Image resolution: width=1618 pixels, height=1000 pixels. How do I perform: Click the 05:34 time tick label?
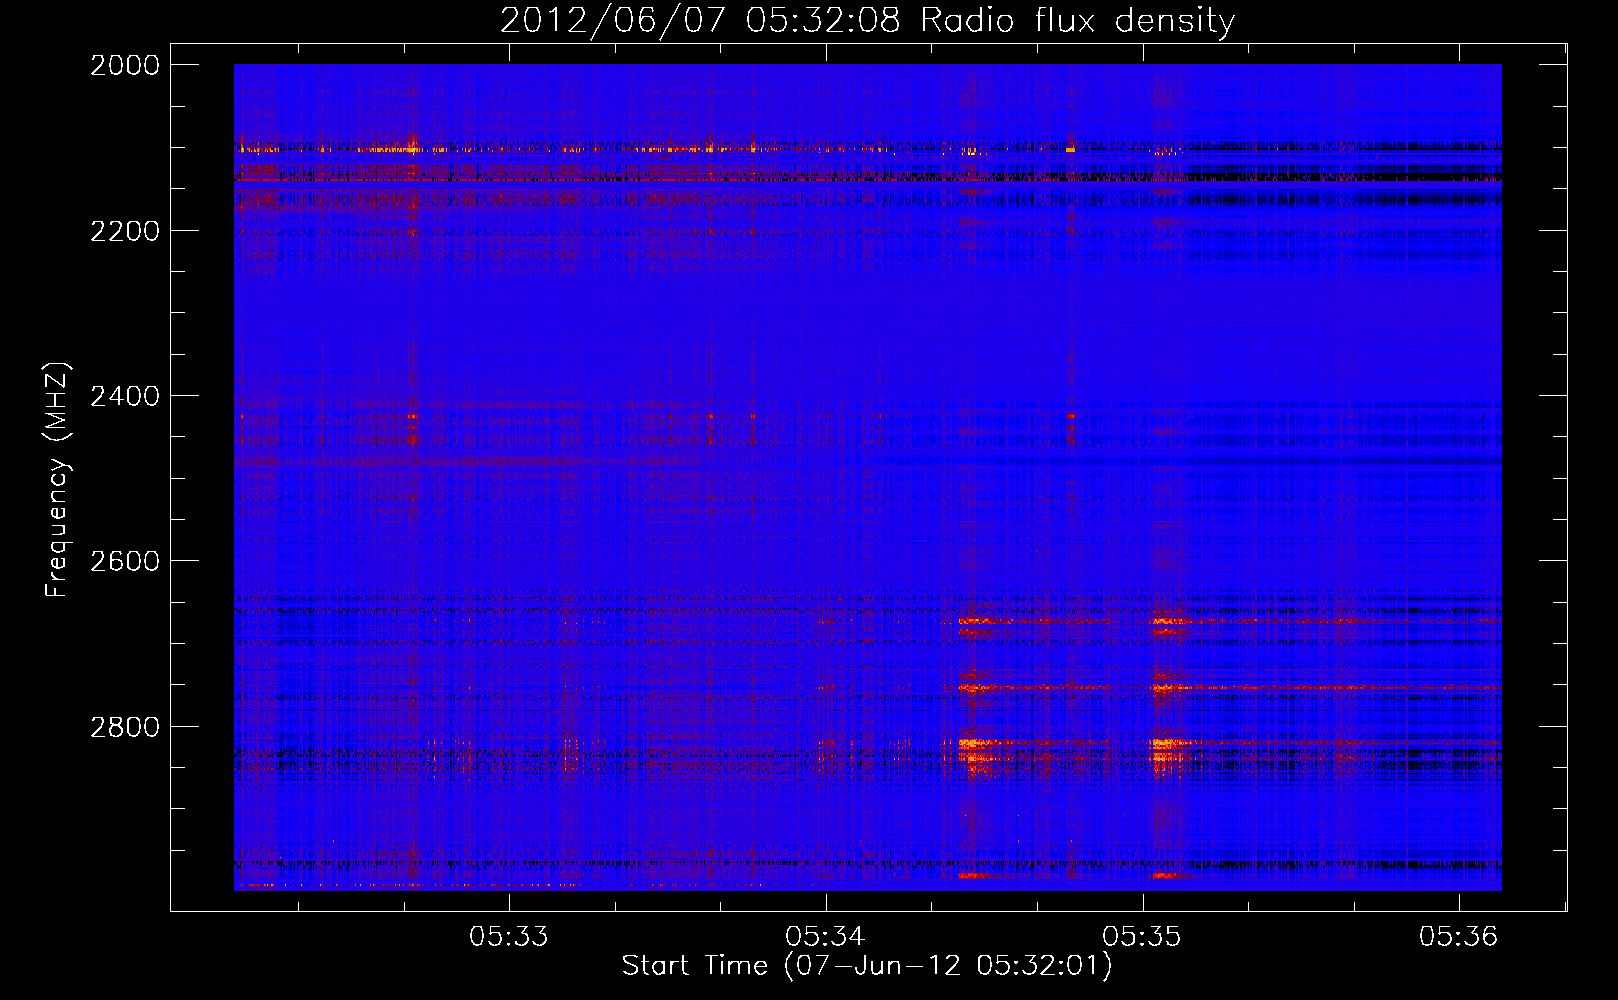pyautogui.click(x=825, y=936)
